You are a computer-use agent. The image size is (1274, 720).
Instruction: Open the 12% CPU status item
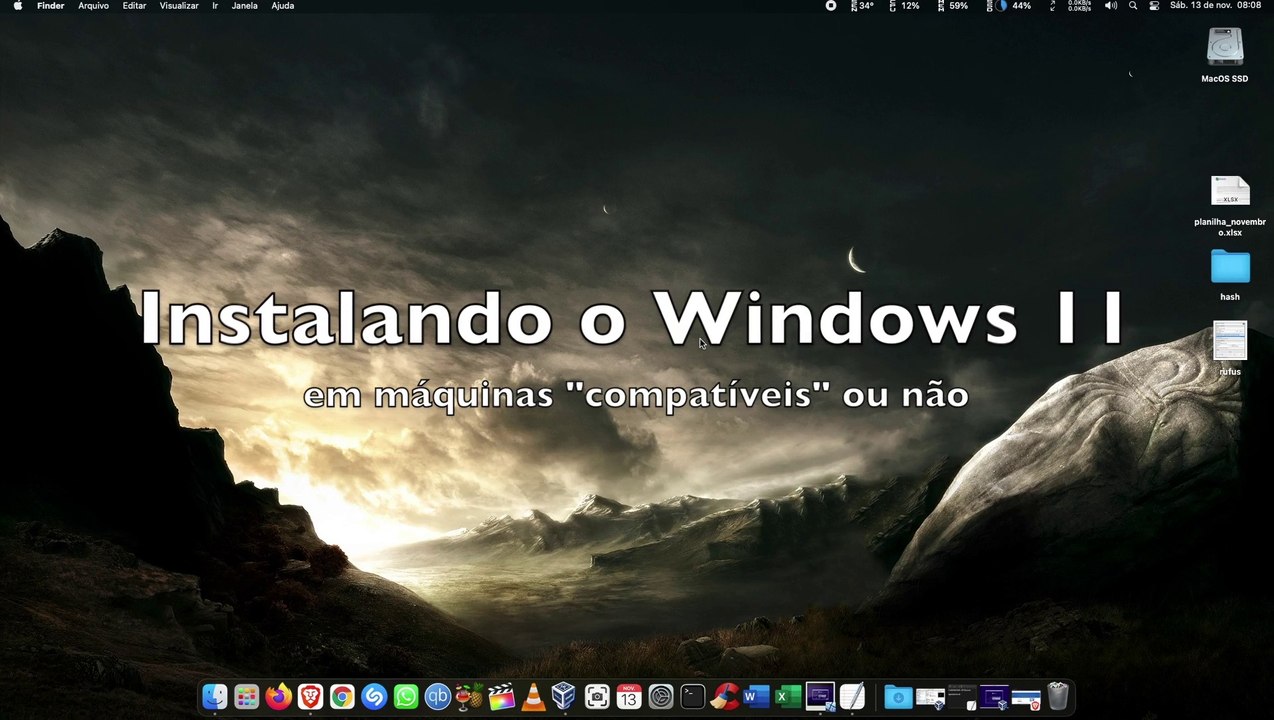904,6
